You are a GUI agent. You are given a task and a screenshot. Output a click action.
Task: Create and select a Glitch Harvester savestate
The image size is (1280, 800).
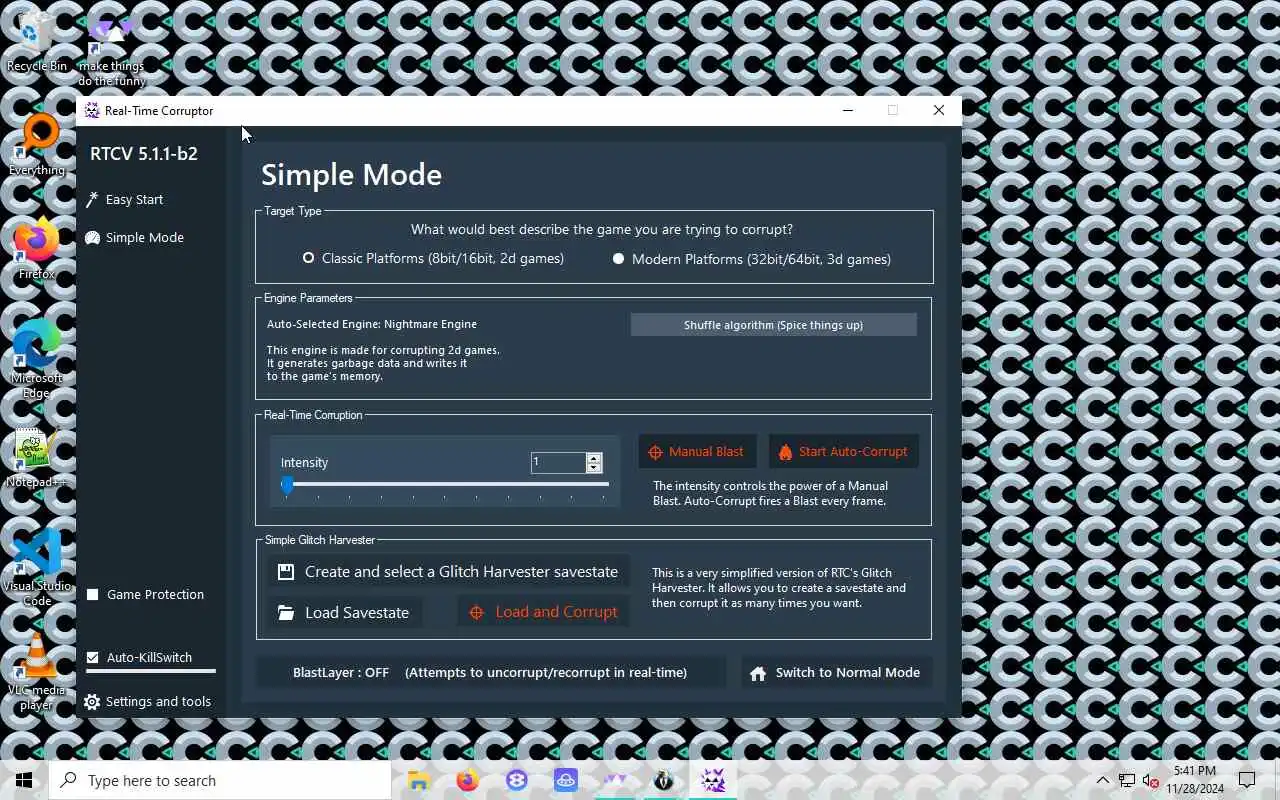pos(448,572)
